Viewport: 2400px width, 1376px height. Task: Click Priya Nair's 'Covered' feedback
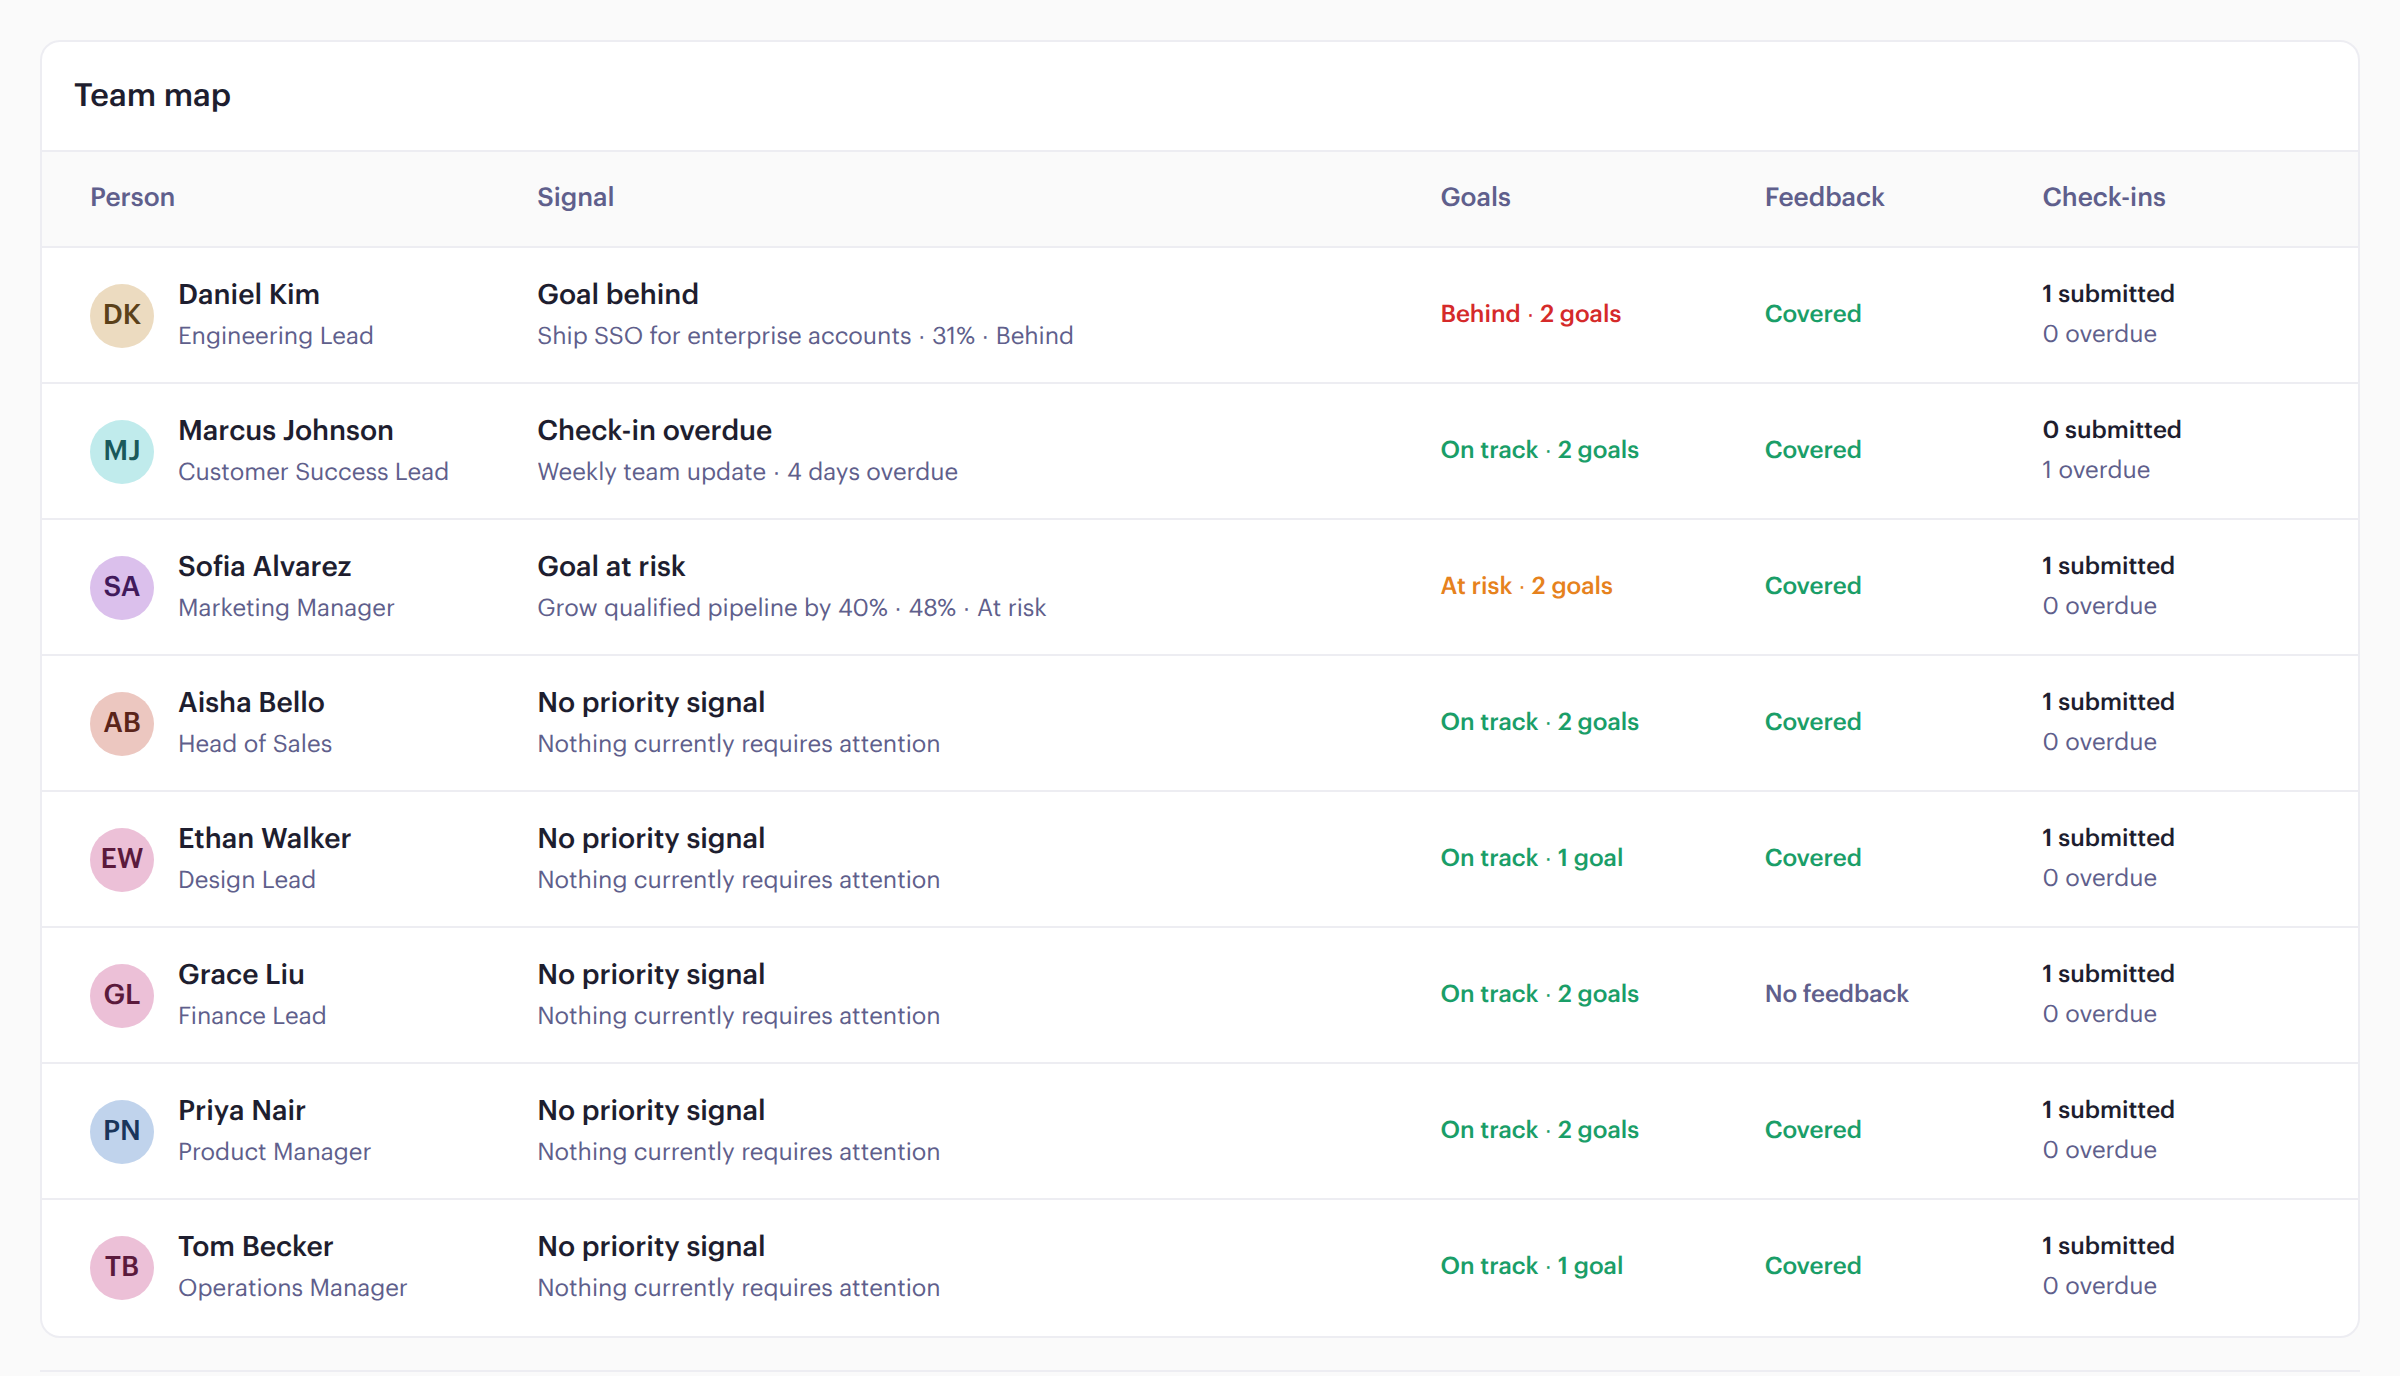click(1812, 1130)
